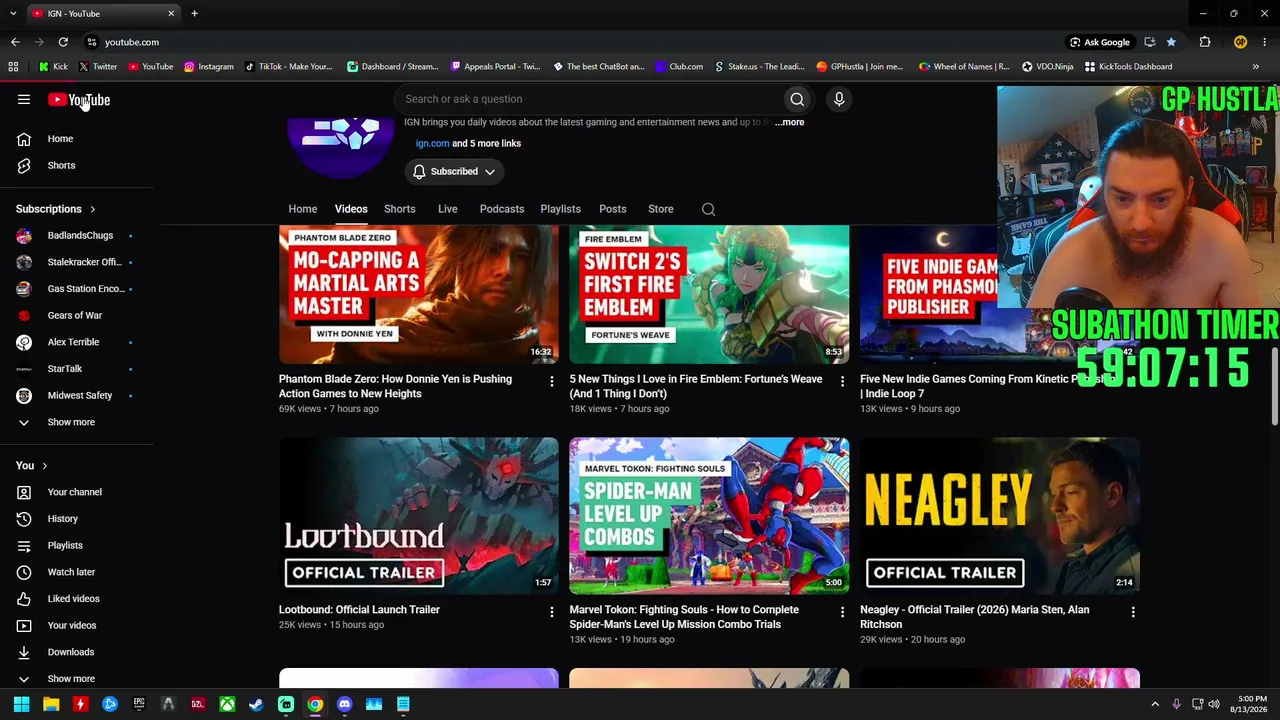Select the channel Videos tab
This screenshot has height=720, width=1280.
click(351, 209)
